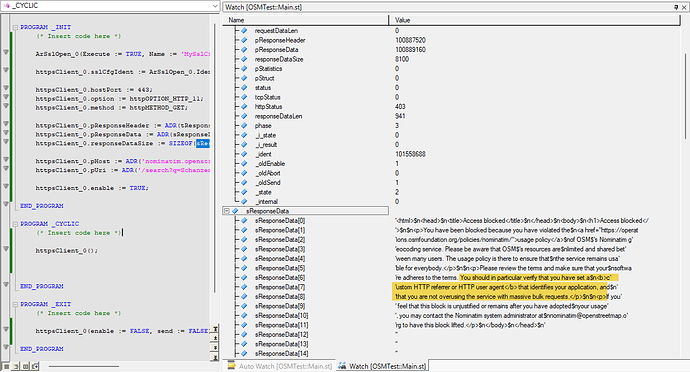Click the pResponseHeader variable icon
The width and height of the screenshot is (690, 372).
[244, 40]
